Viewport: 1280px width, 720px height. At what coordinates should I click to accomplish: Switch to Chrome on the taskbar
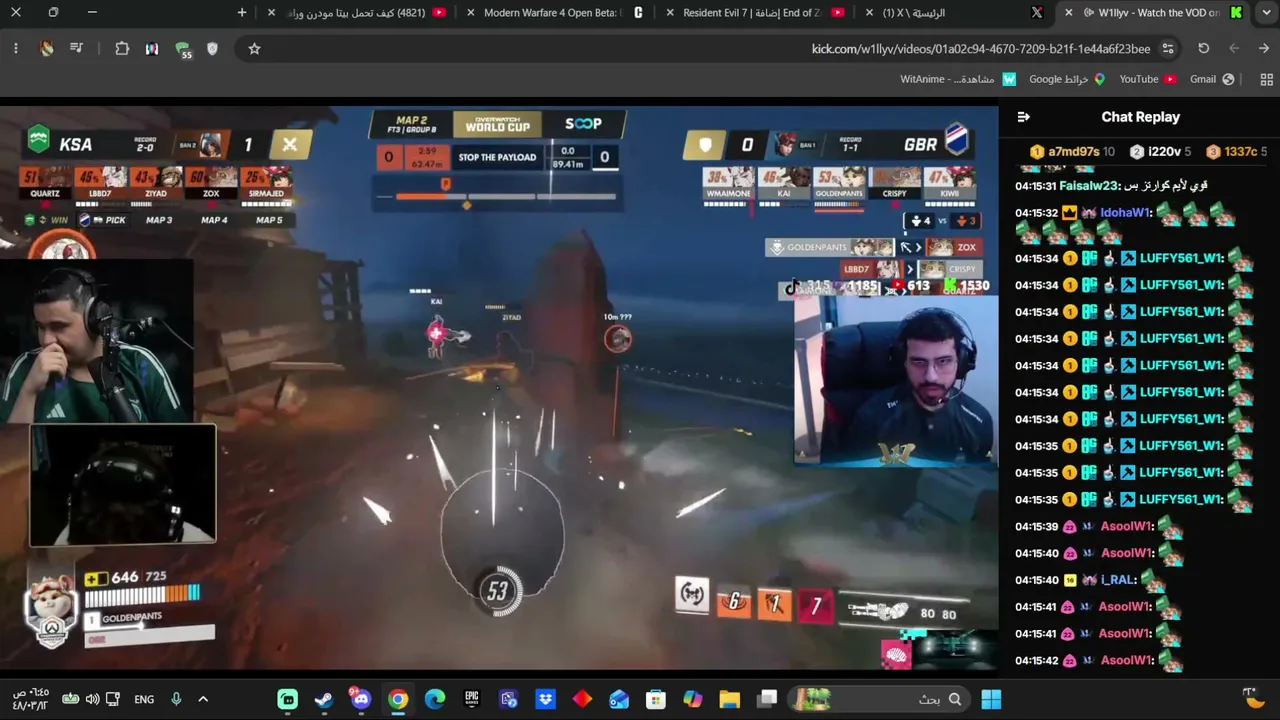[398, 699]
